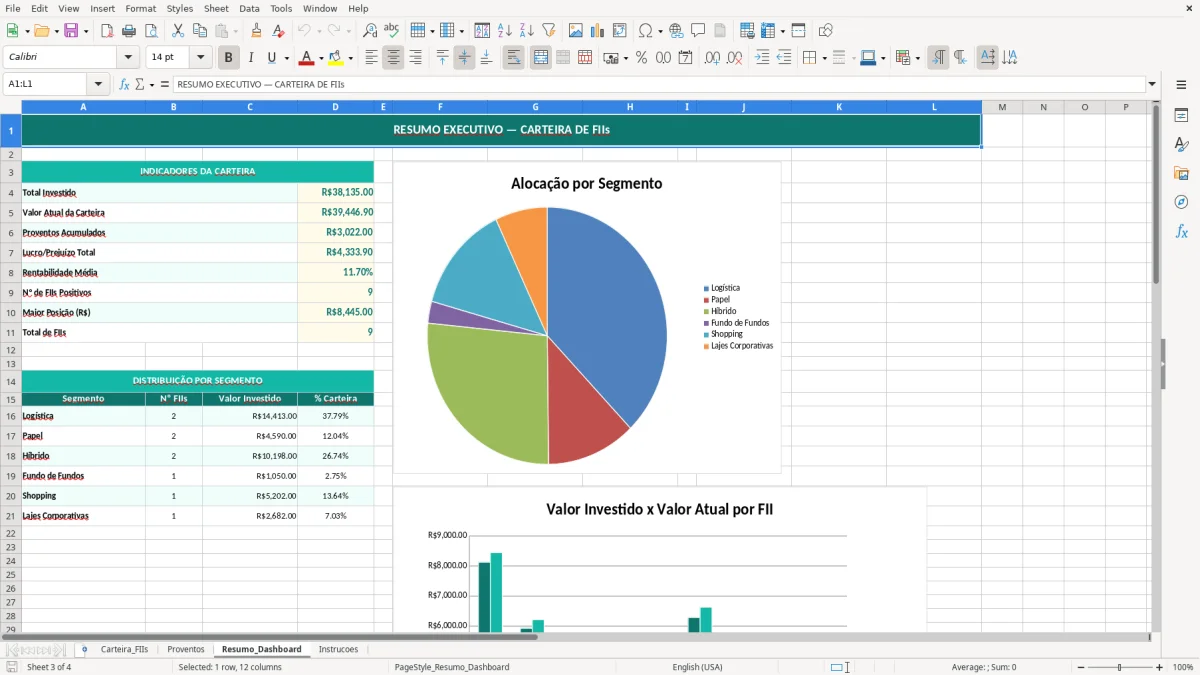Apply the yellow background color swatch
The width and height of the screenshot is (1200, 675).
(336, 58)
